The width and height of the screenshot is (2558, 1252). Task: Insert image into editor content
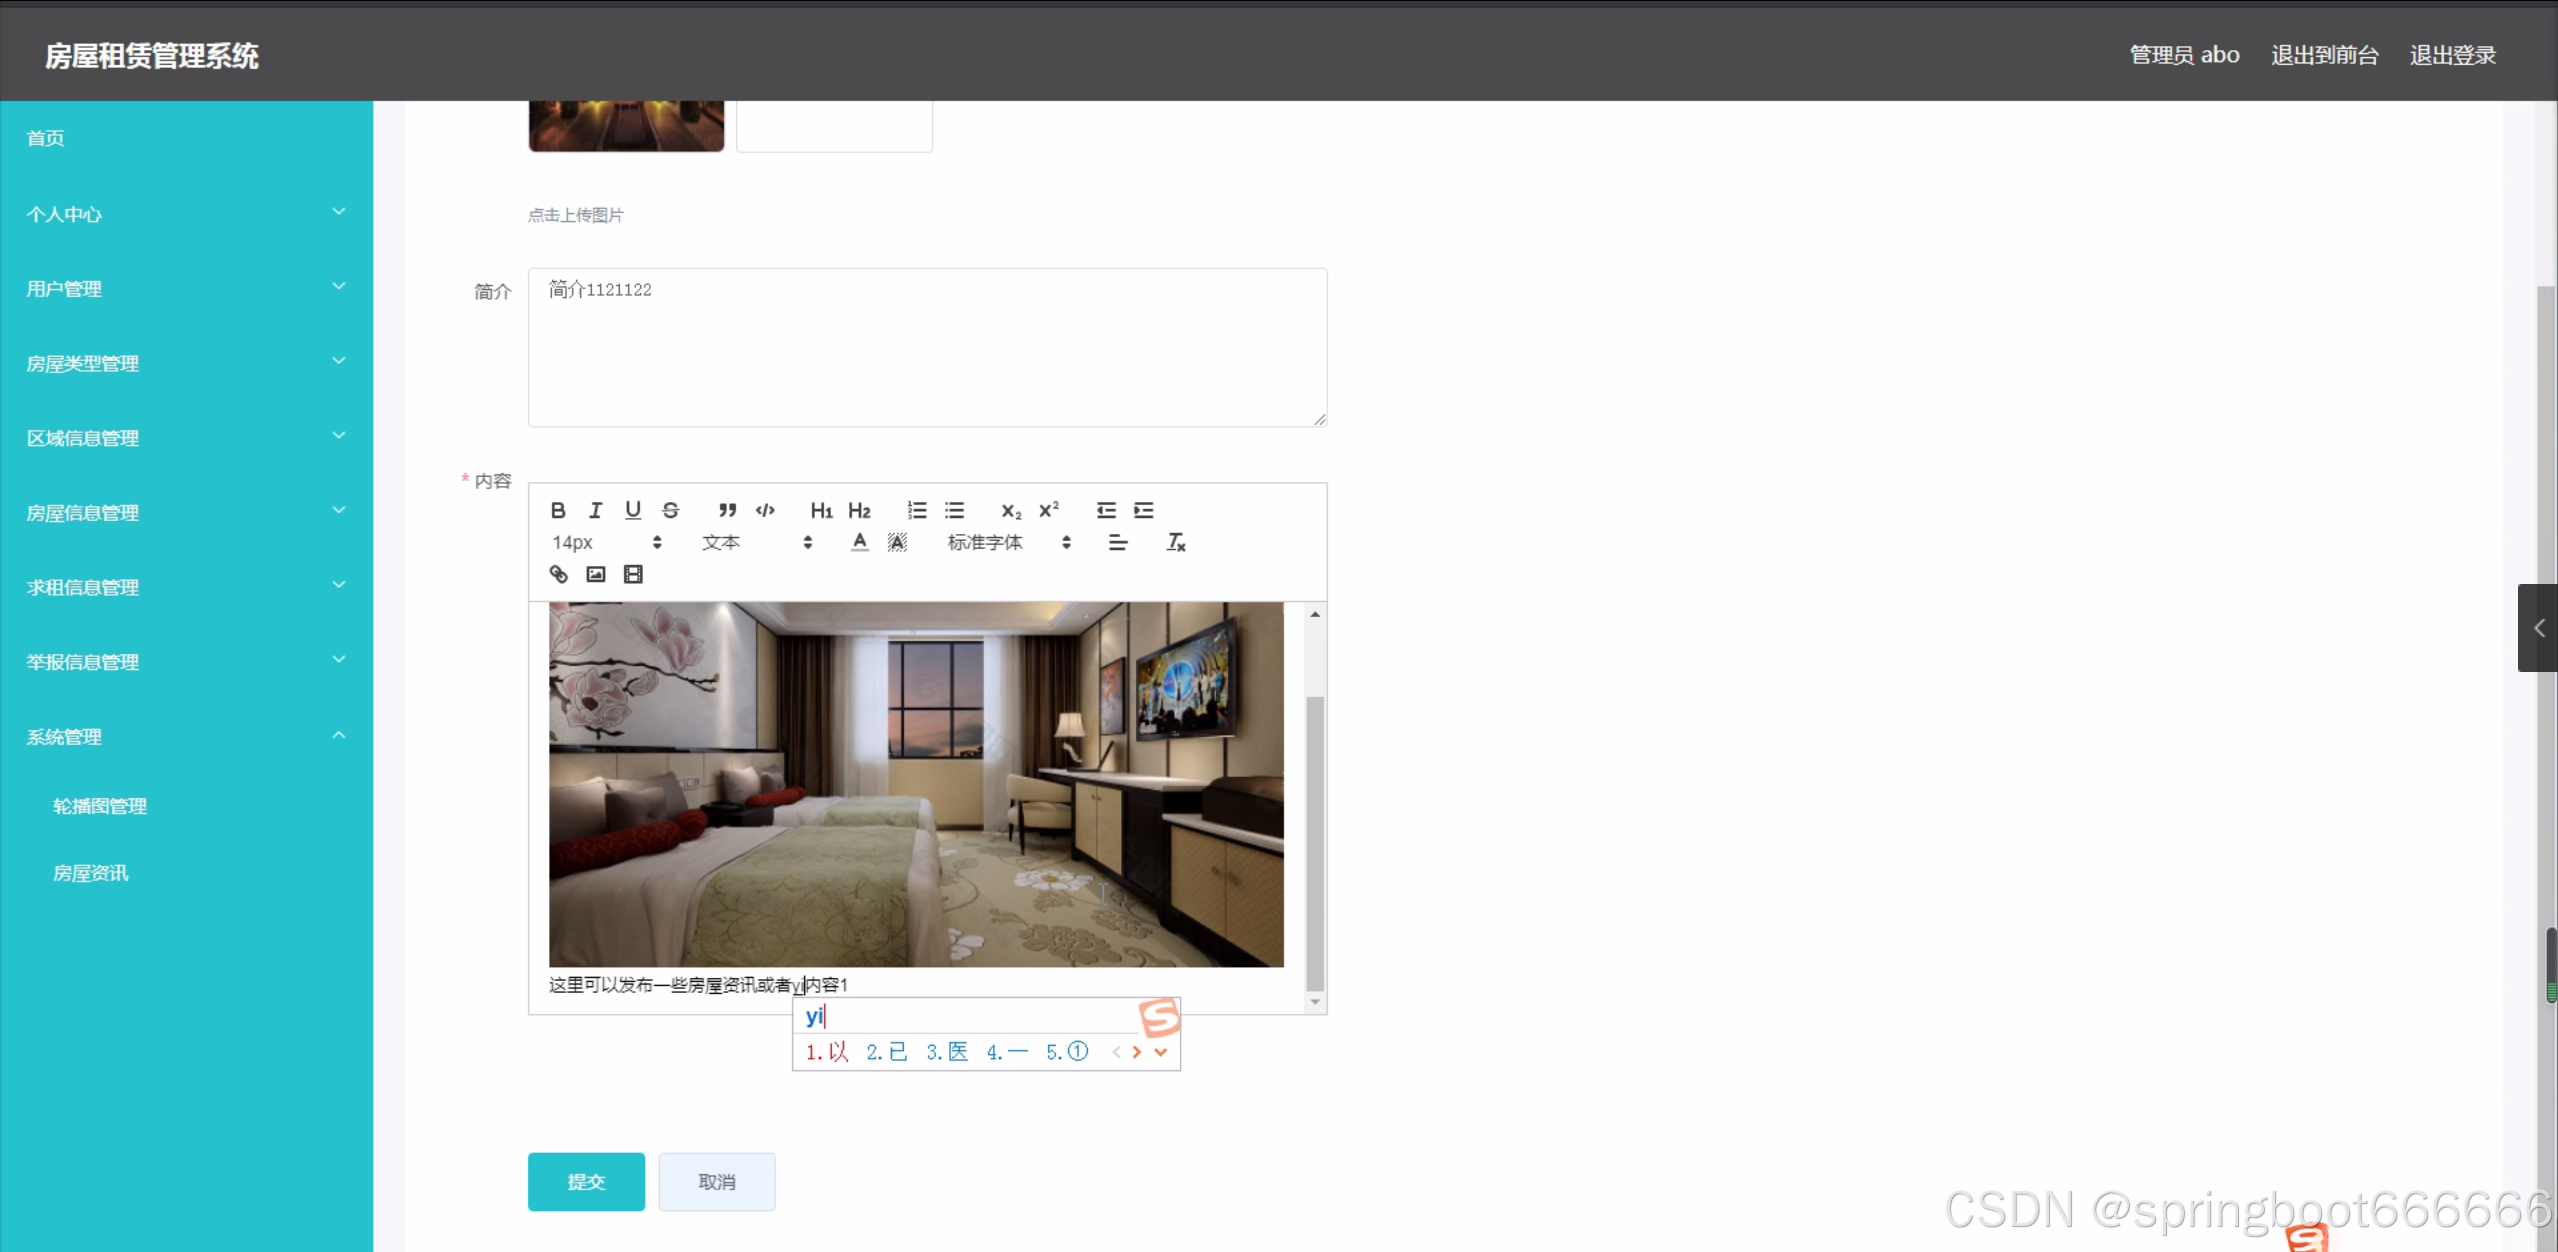tap(596, 574)
